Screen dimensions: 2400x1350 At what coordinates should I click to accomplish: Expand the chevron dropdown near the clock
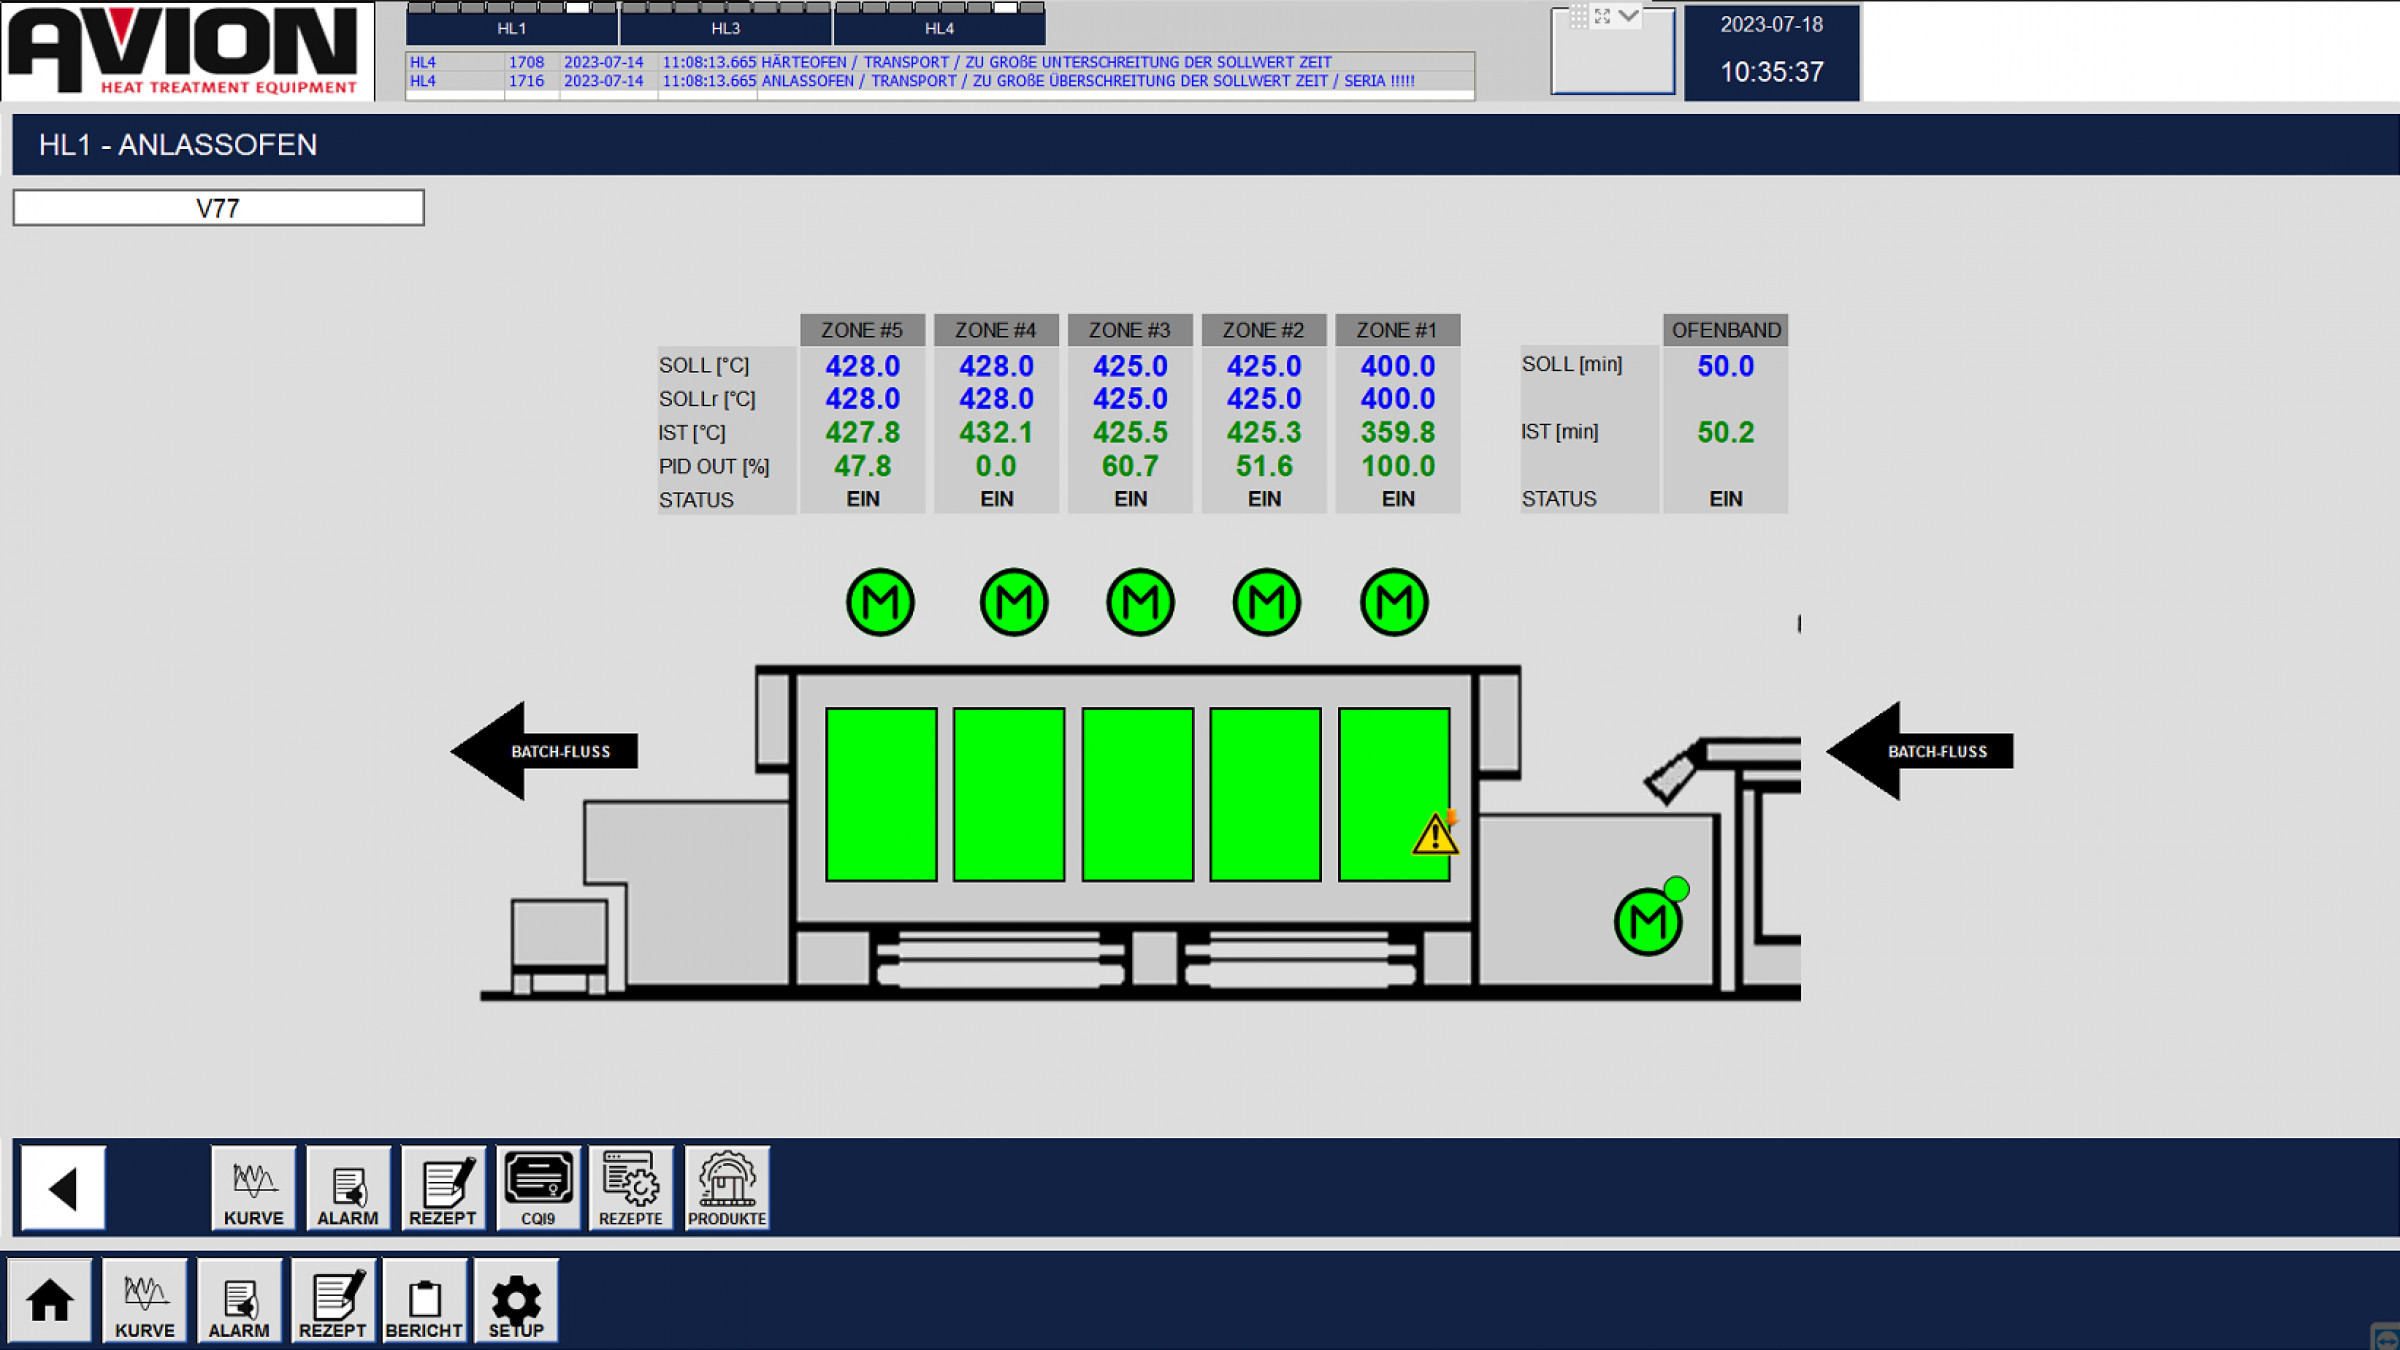pyautogui.click(x=1629, y=15)
